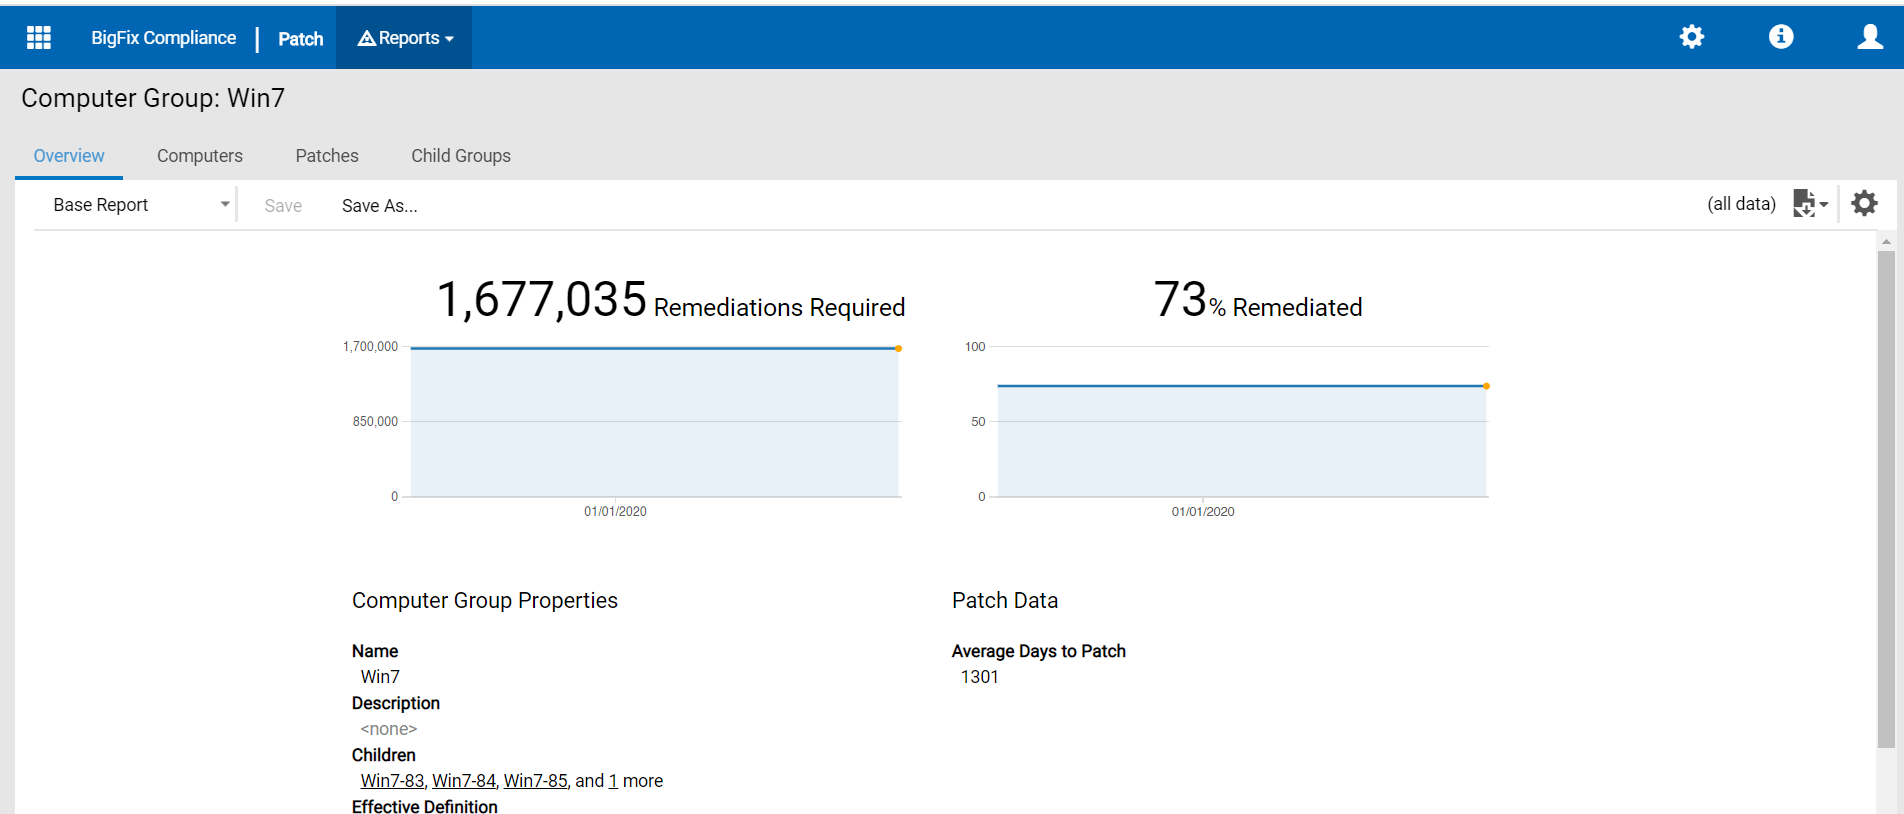
Task: Click the Patch application link
Action: coord(300,39)
